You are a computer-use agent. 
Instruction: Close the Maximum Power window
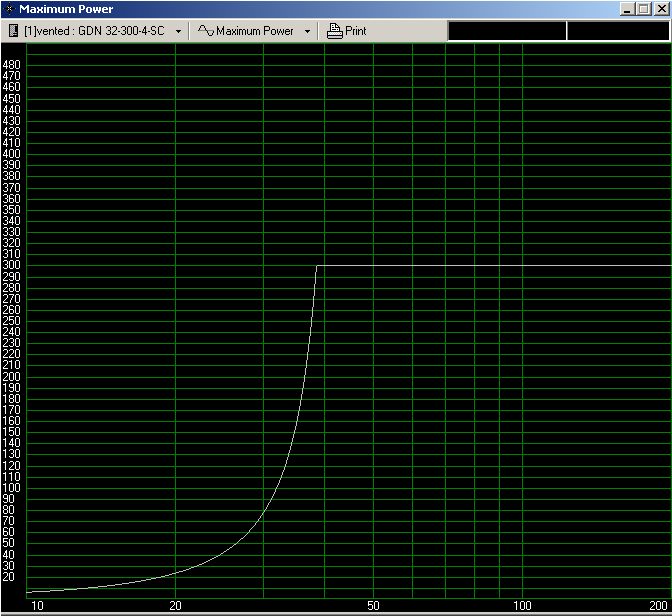point(661,9)
